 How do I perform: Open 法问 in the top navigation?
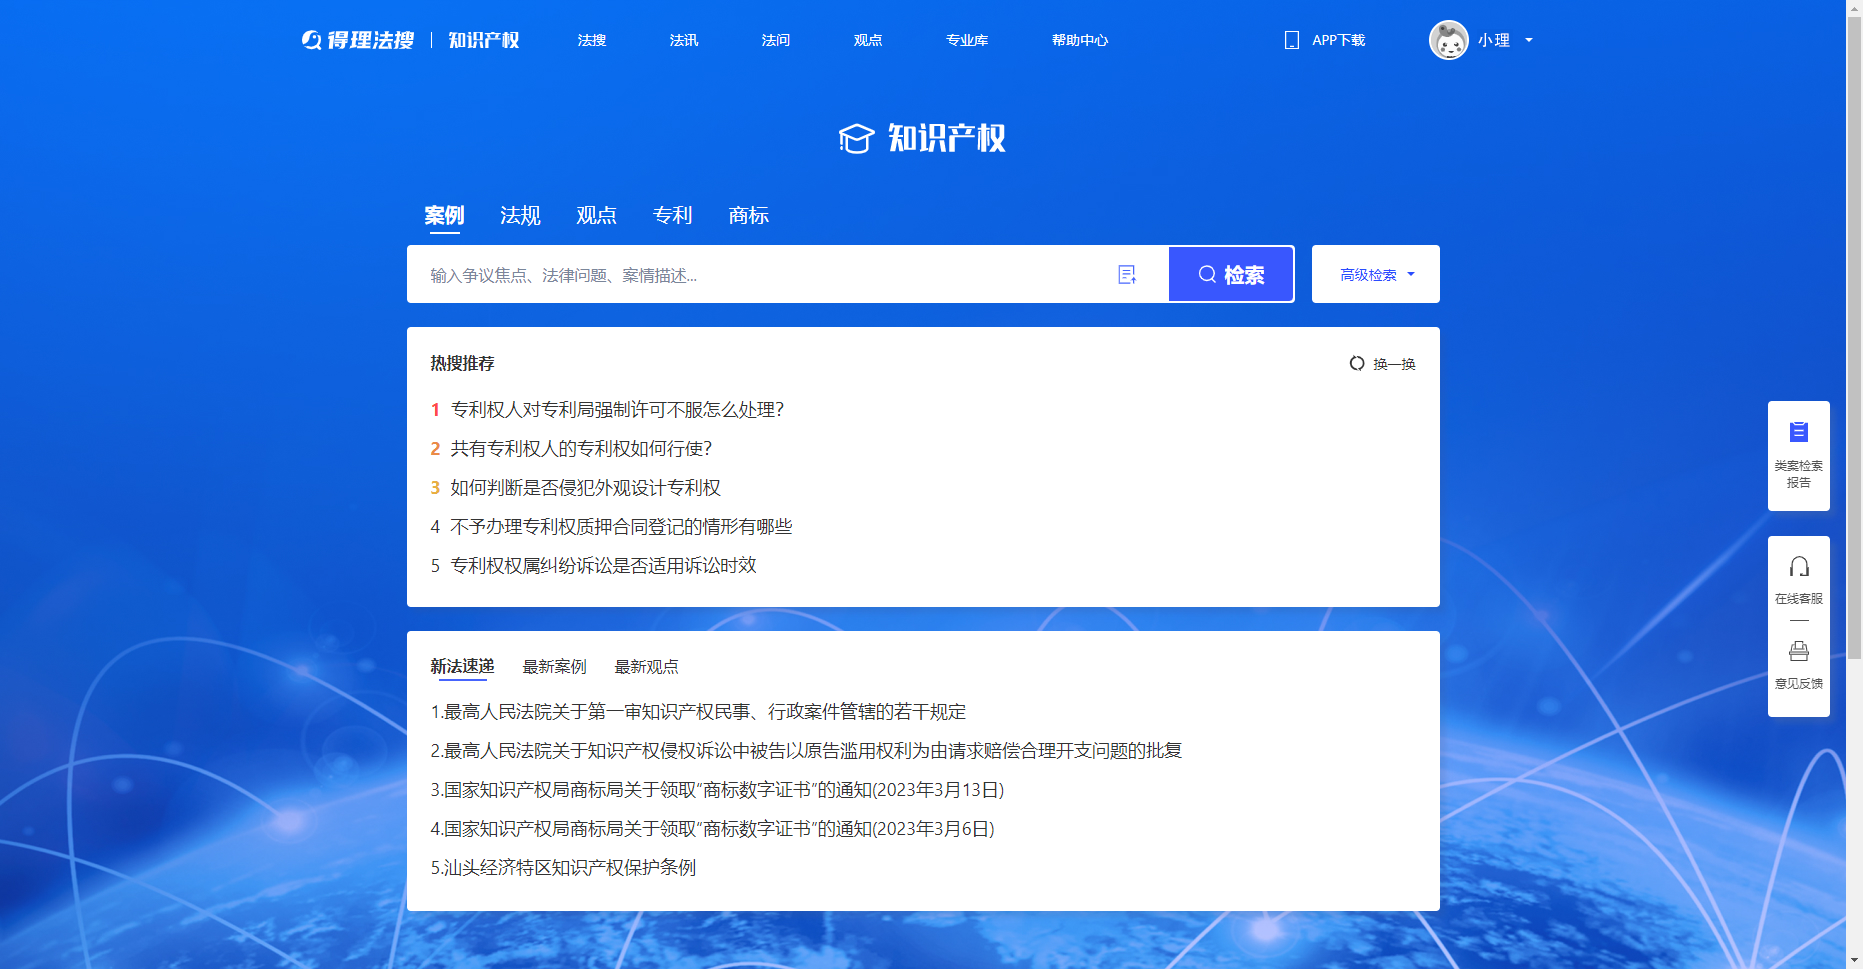[x=776, y=40]
